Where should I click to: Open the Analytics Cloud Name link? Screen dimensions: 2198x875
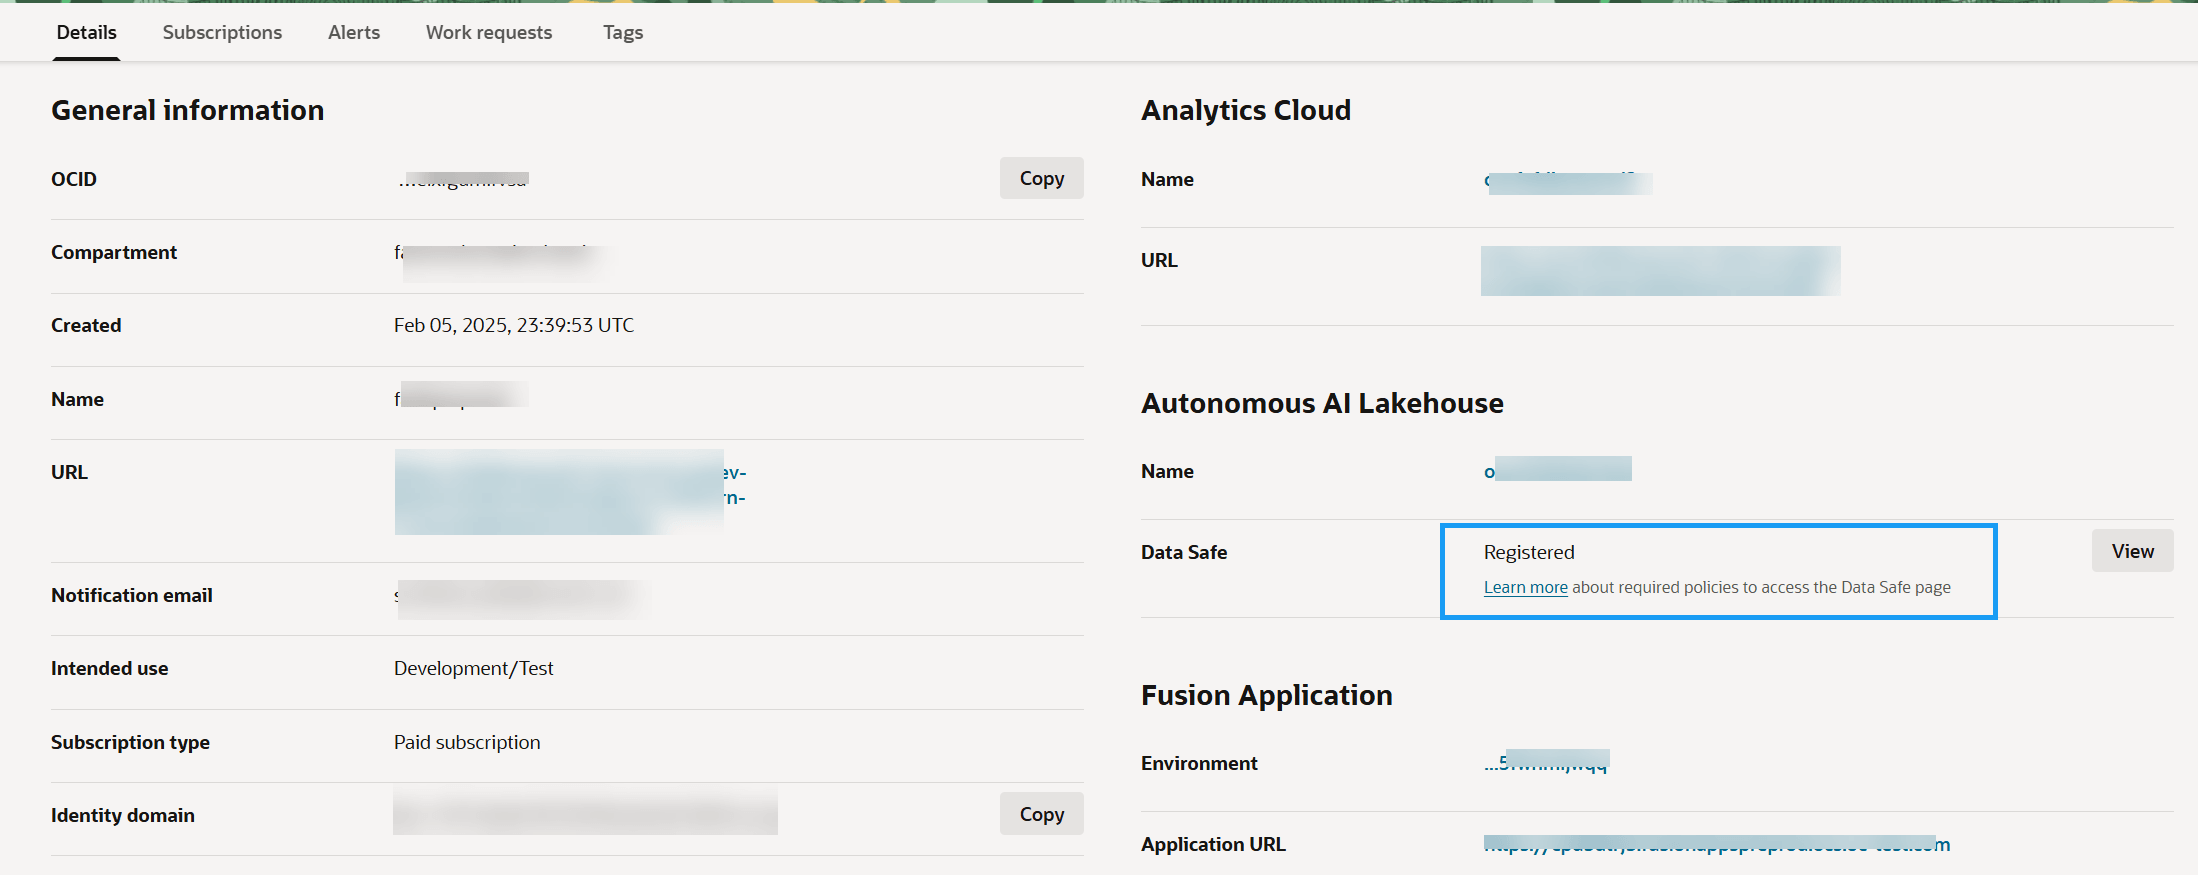pos(1568,181)
